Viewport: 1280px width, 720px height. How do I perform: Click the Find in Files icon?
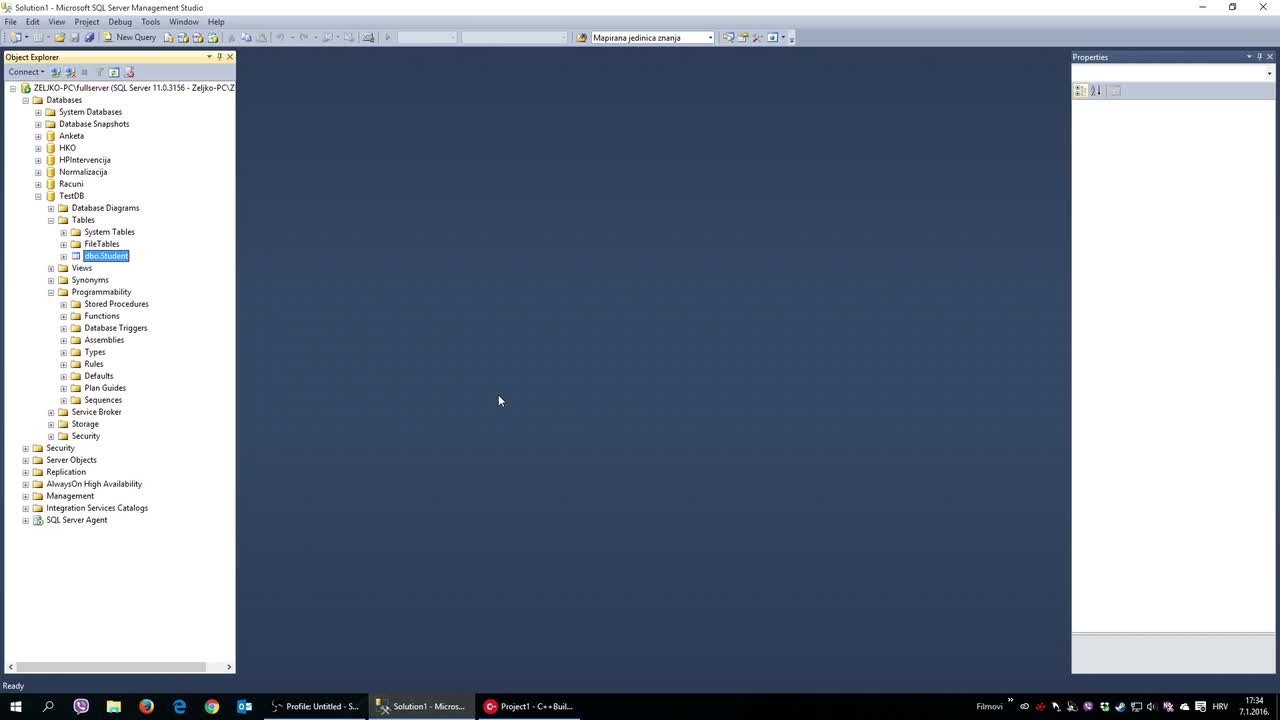(582, 37)
